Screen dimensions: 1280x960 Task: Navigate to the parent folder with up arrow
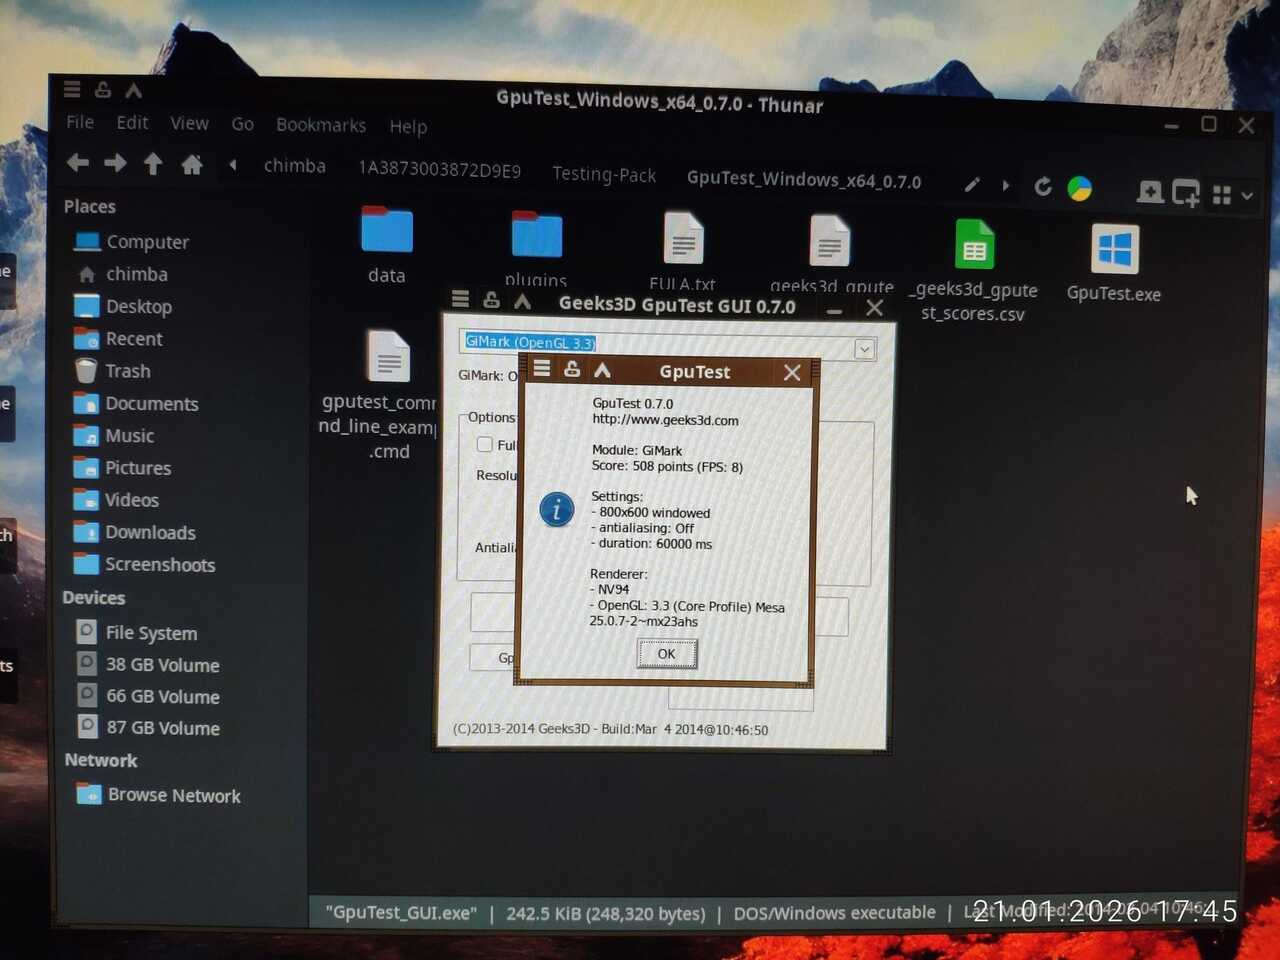(153, 164)
